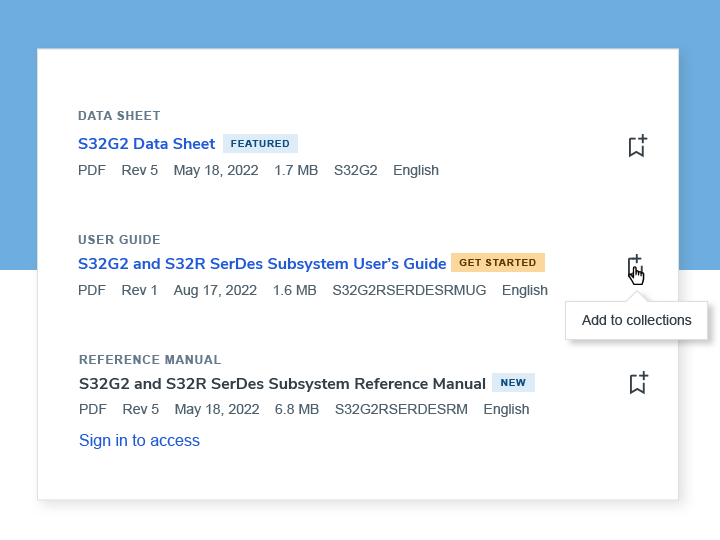
Task: Add SerDes User's Guide to collections
Action: pyautogui.click(x=636, y=268)
